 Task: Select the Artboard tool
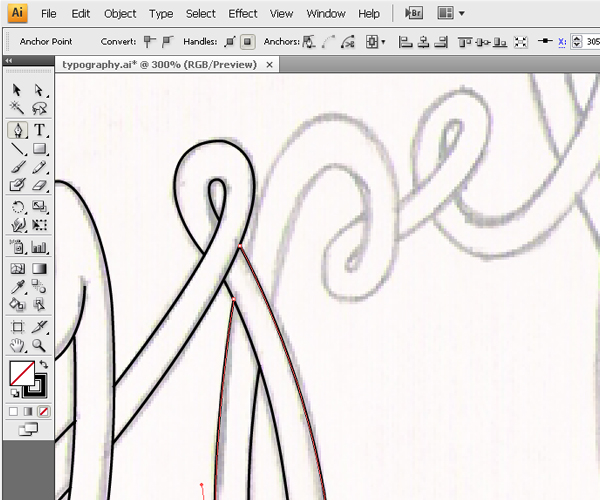(x=17, y=327)
